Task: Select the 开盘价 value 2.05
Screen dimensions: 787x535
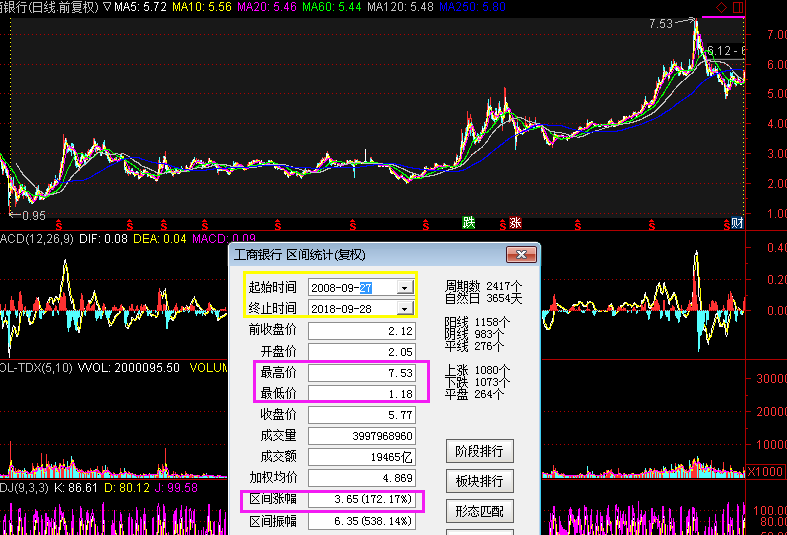Action: click(x=361, y=352)
